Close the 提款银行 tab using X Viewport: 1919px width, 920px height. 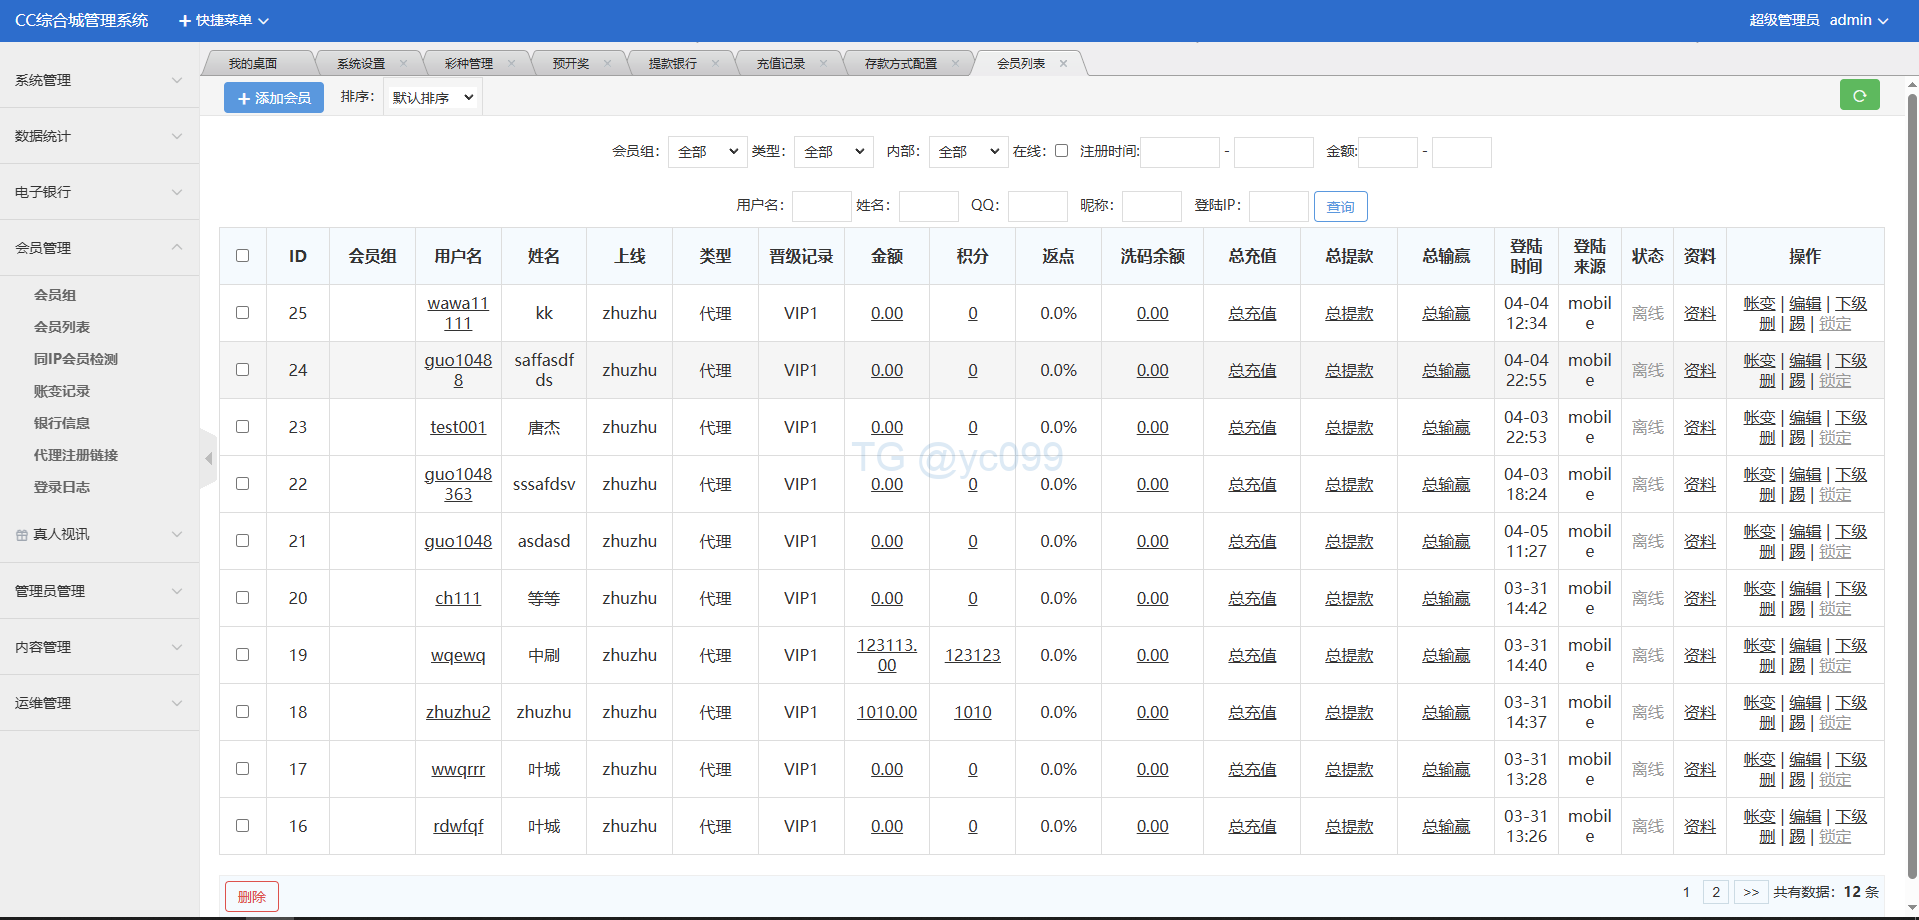coord(715,64)
